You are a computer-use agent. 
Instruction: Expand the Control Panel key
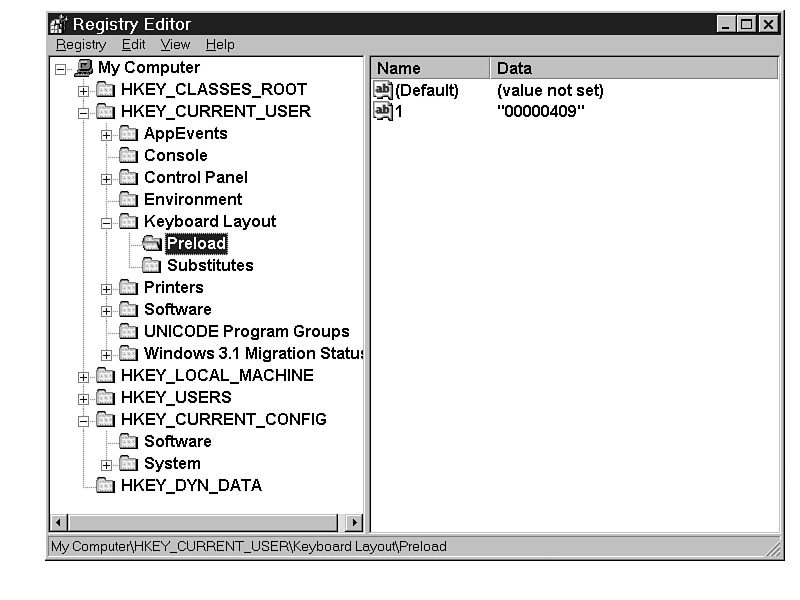point(107,178)
